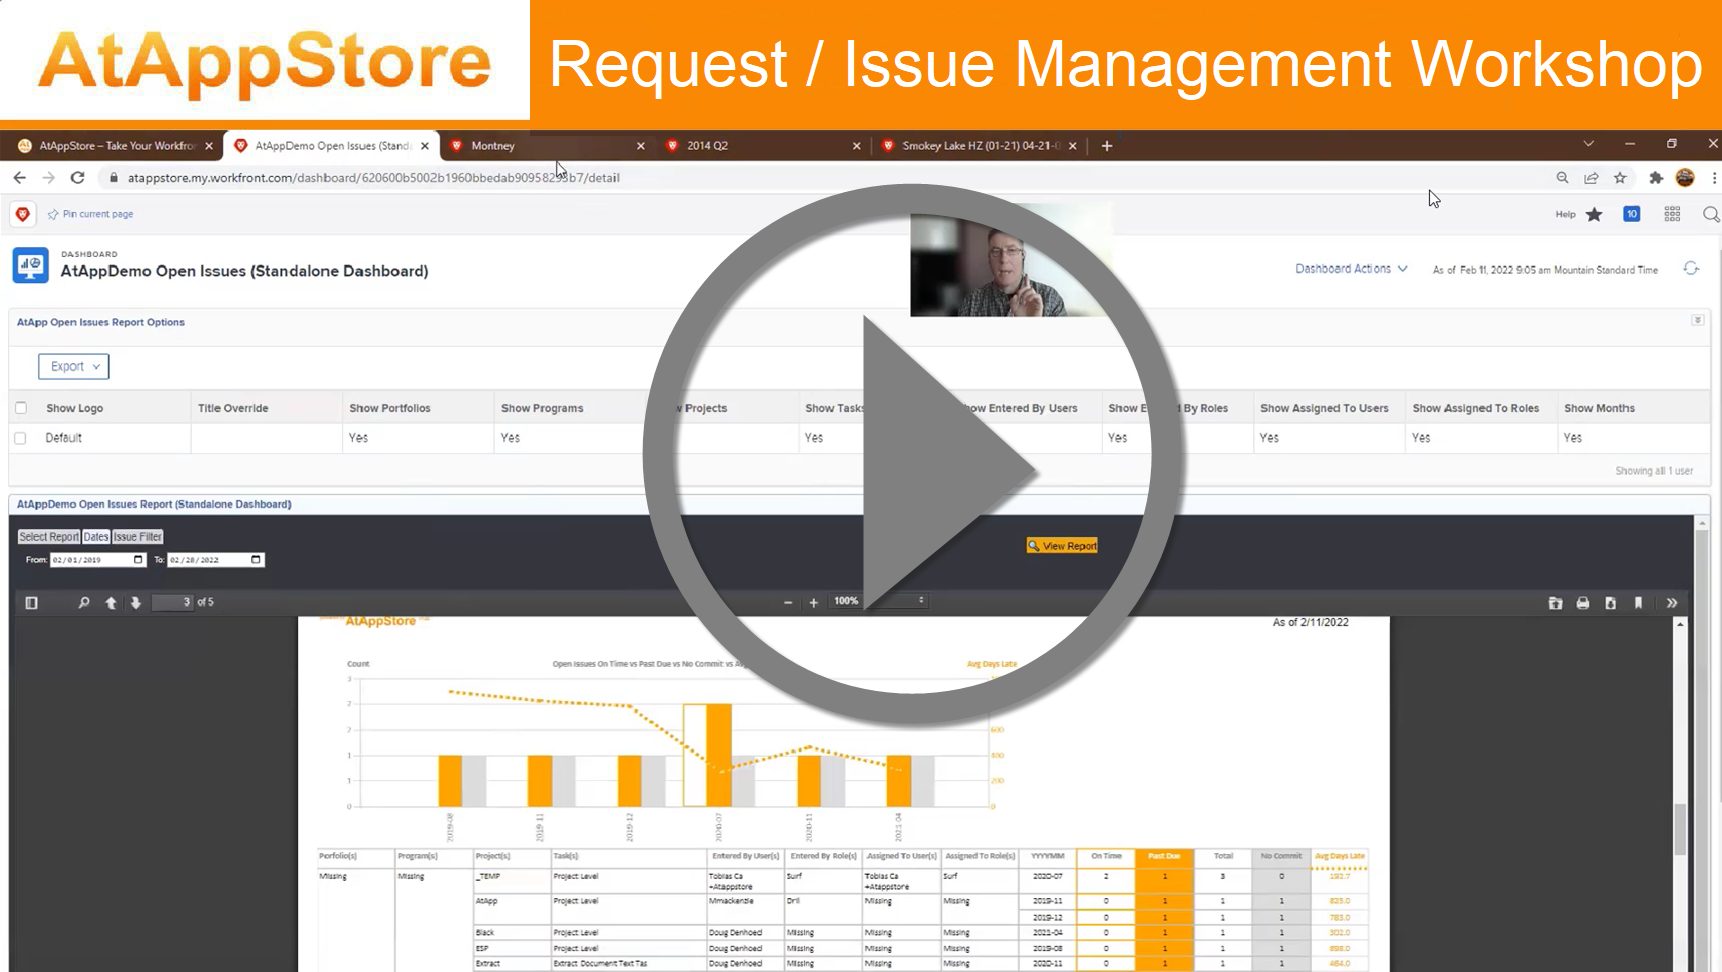
Task: Click the browser zoom magnifier icon
Action: coord(1562,178)
